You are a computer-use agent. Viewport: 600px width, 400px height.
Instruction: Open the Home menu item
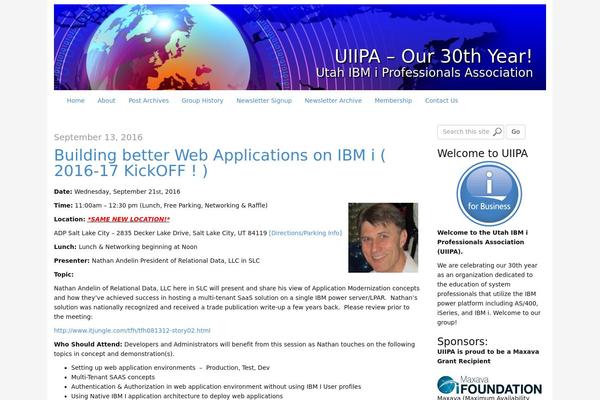coord(75,100)
